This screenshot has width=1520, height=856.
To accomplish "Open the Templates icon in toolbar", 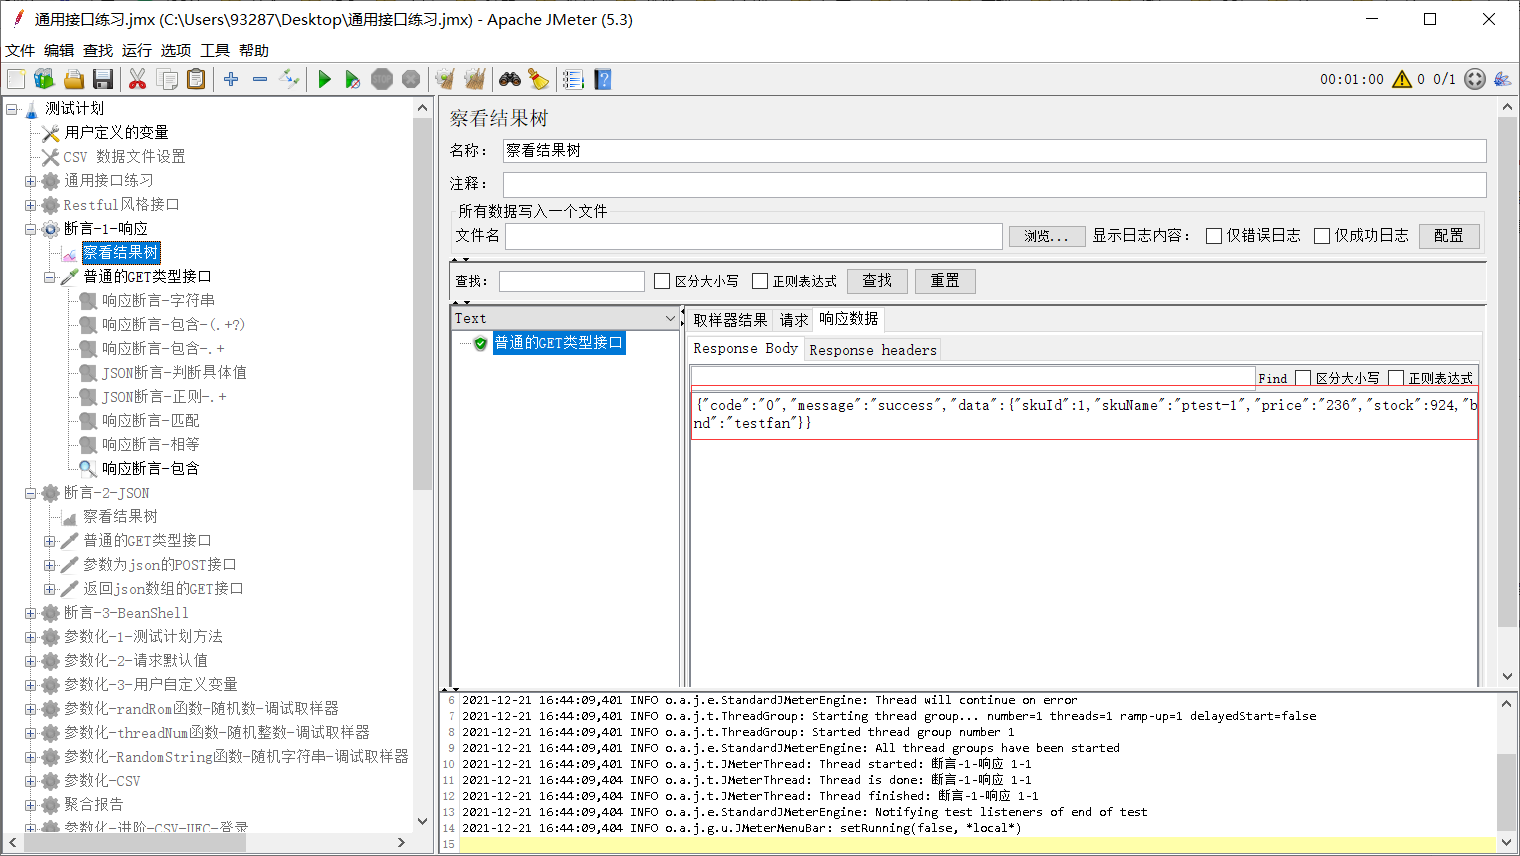I will tap(44, 79).
